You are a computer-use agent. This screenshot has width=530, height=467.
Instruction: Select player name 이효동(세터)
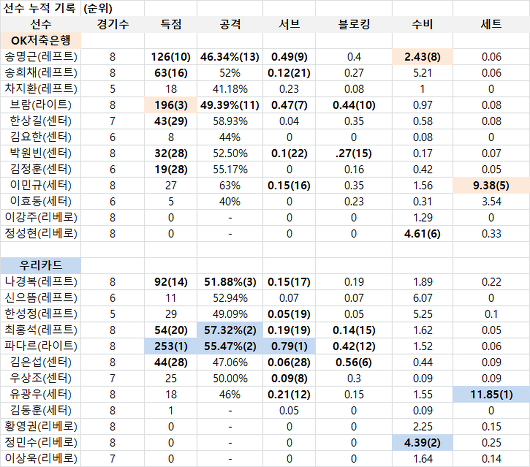coord(41,201)
